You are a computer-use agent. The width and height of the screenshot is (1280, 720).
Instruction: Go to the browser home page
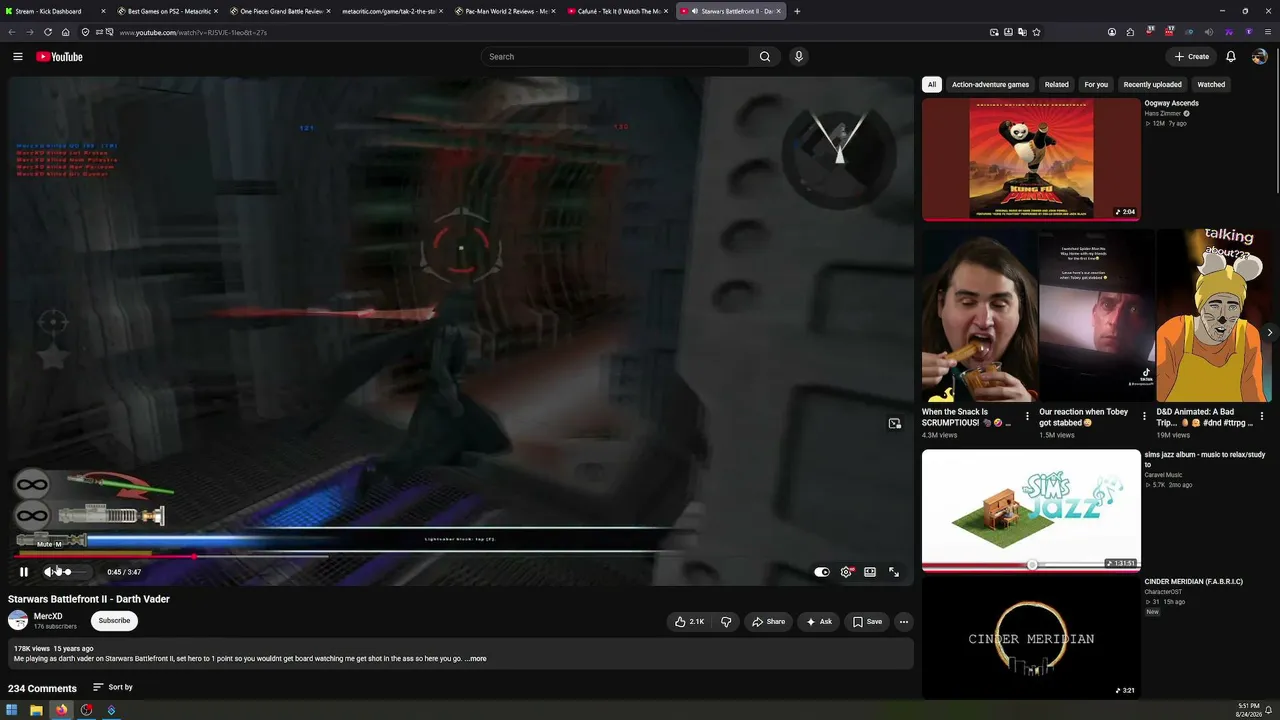(x=65, y=32)
